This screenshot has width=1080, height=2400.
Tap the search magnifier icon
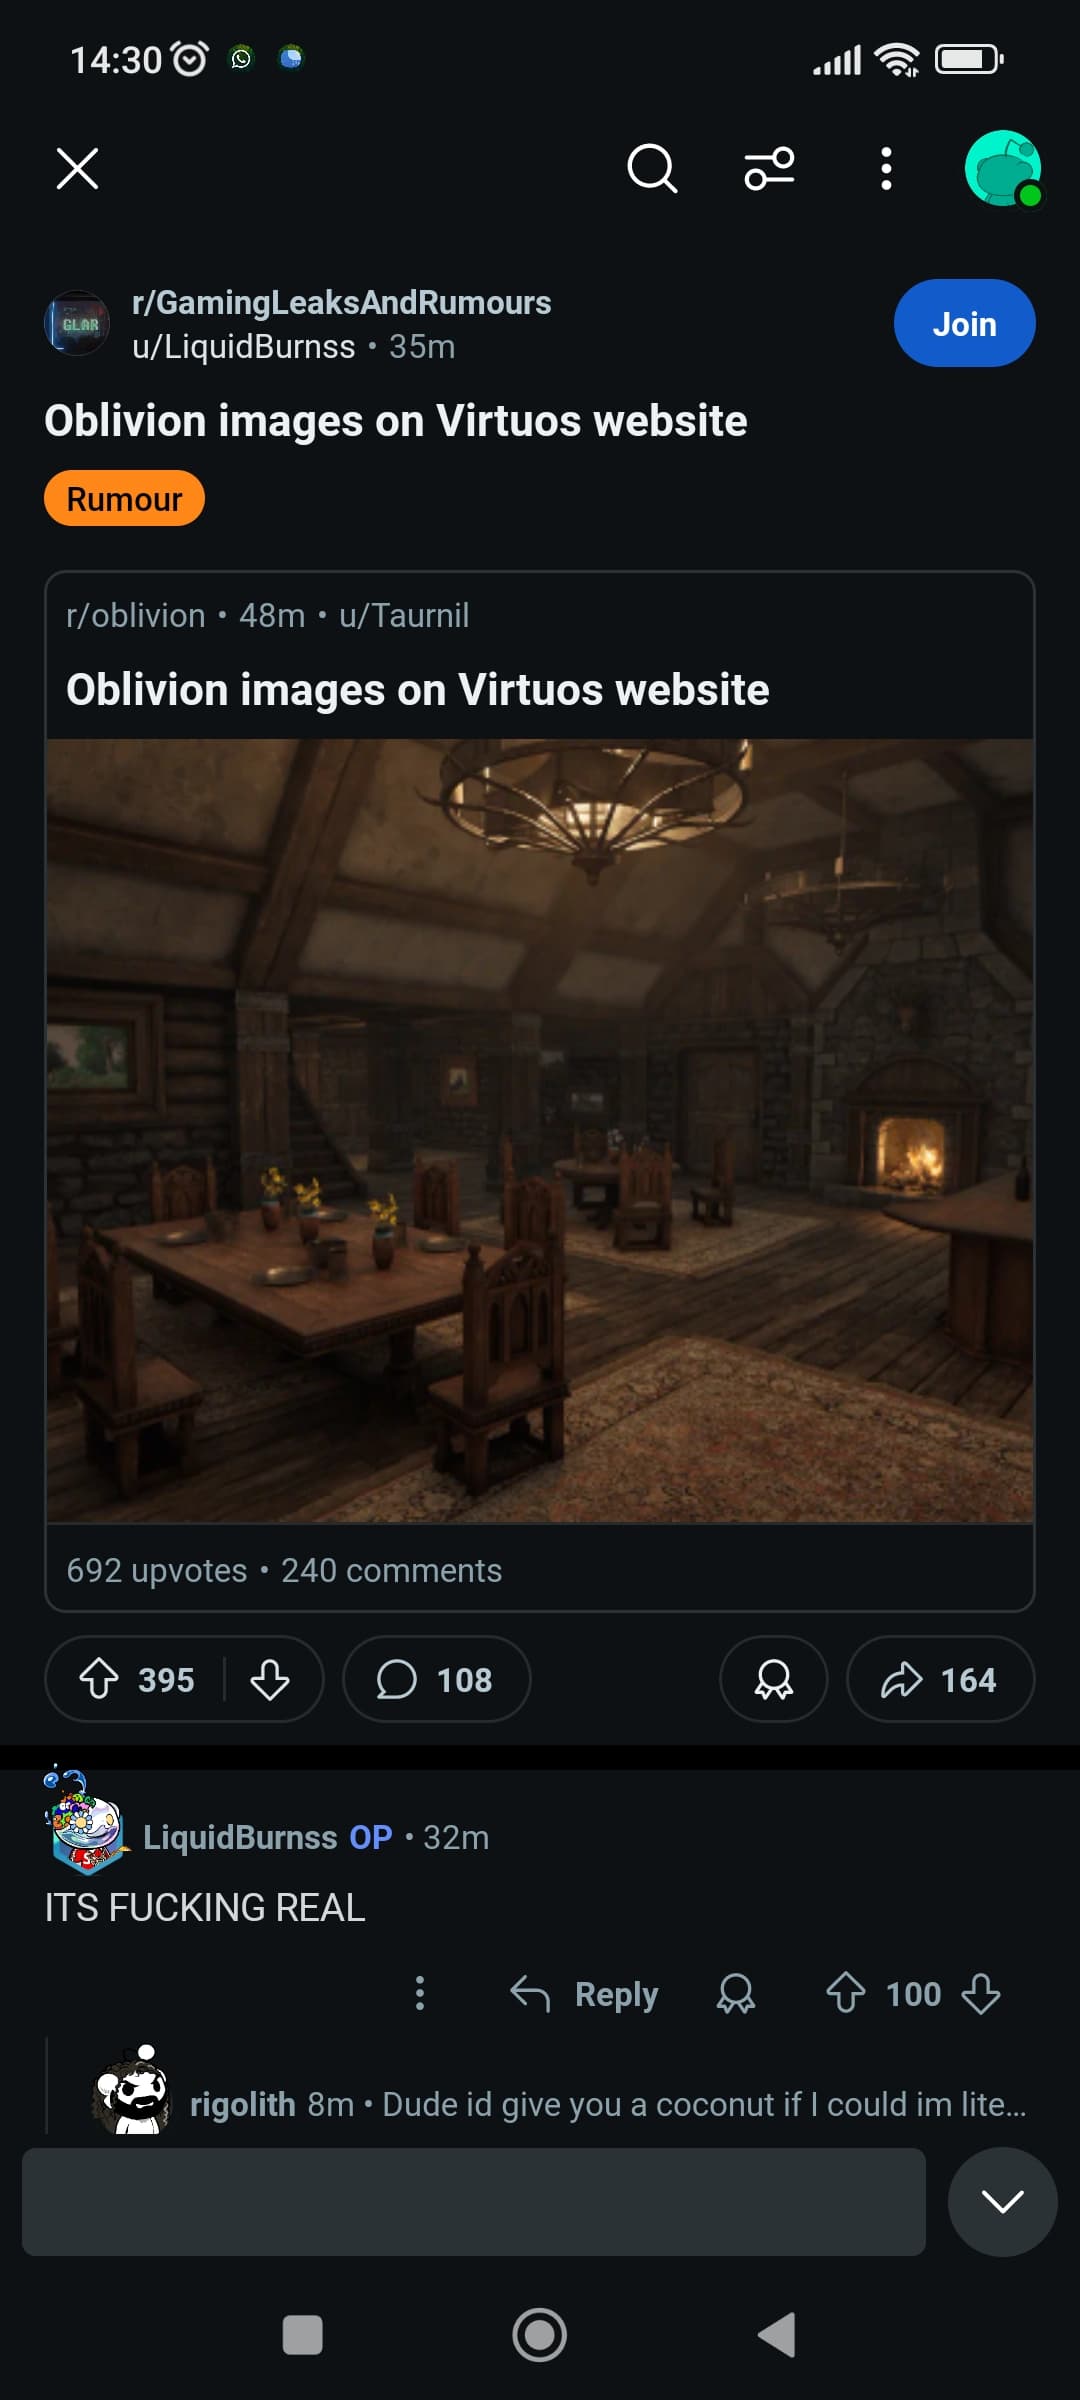[x=652, y=168]
